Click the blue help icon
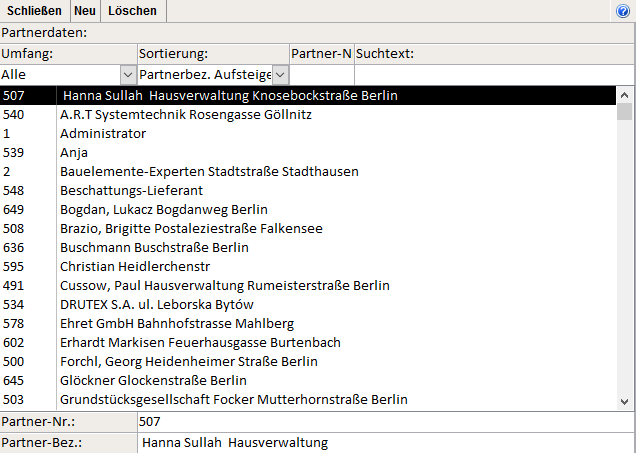This screenshot has width=636, height=453. 623,11
